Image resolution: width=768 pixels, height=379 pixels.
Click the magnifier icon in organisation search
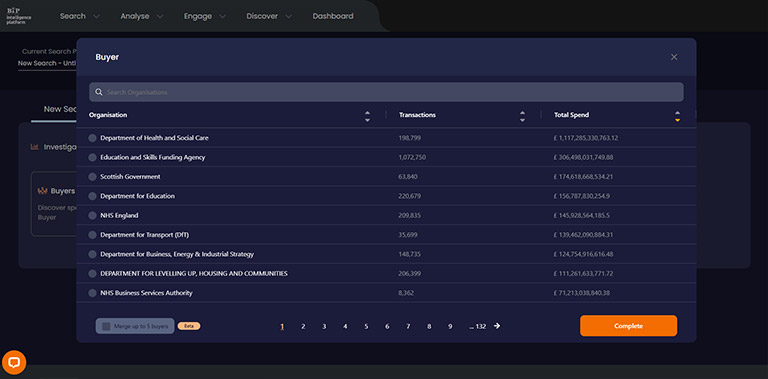99,92
